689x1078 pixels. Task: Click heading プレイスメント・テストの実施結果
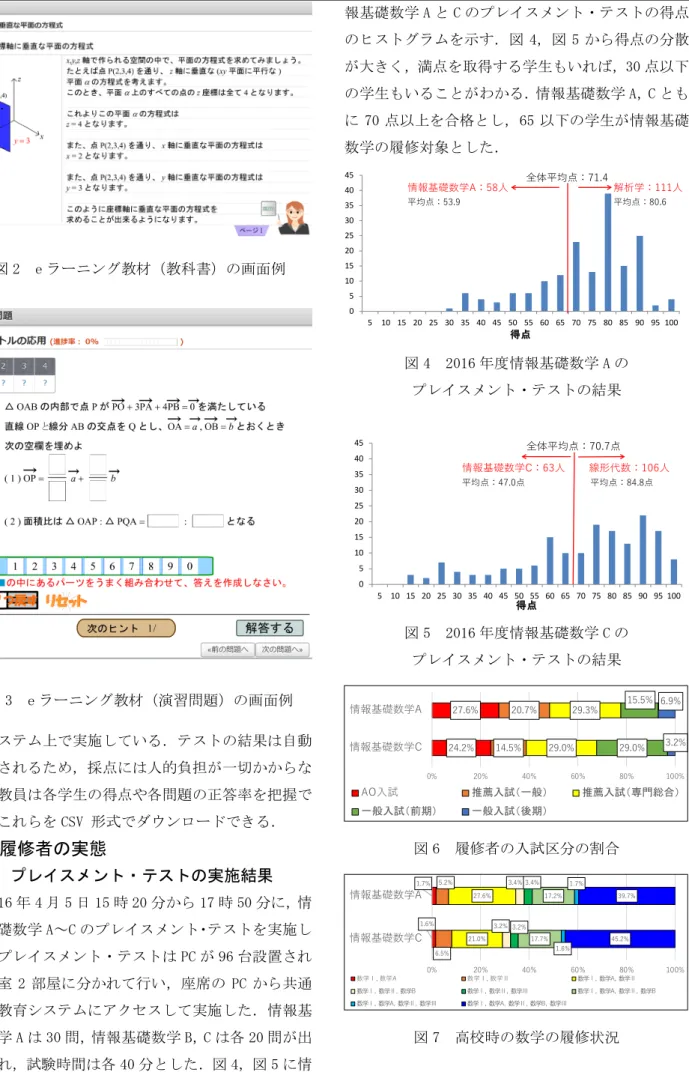[x=142, y=875]
